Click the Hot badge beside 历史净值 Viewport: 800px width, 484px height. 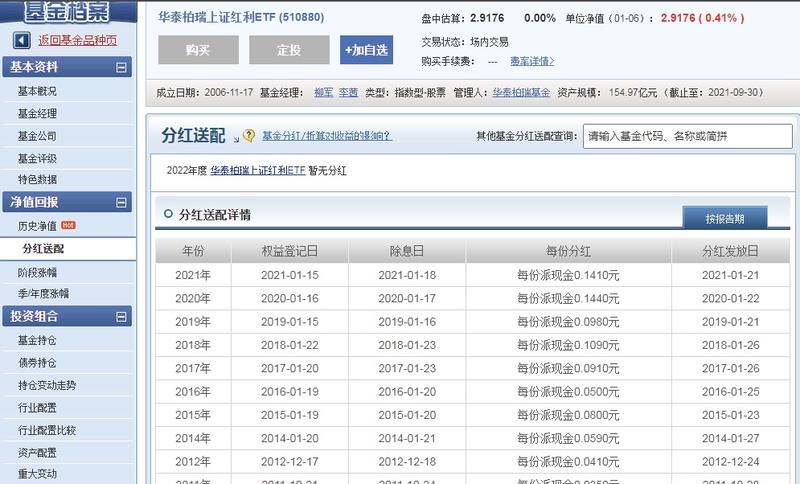coord(68,225)
